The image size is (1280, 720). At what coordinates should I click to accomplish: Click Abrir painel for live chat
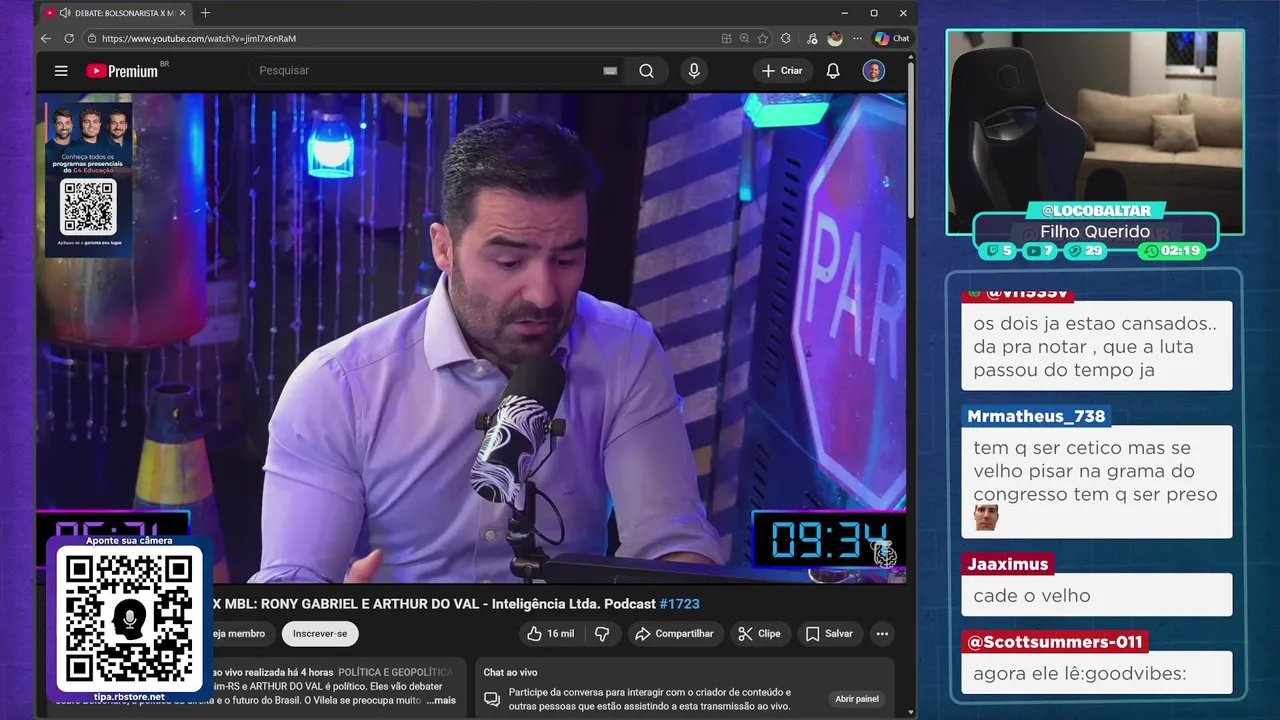tap(857, 699)
